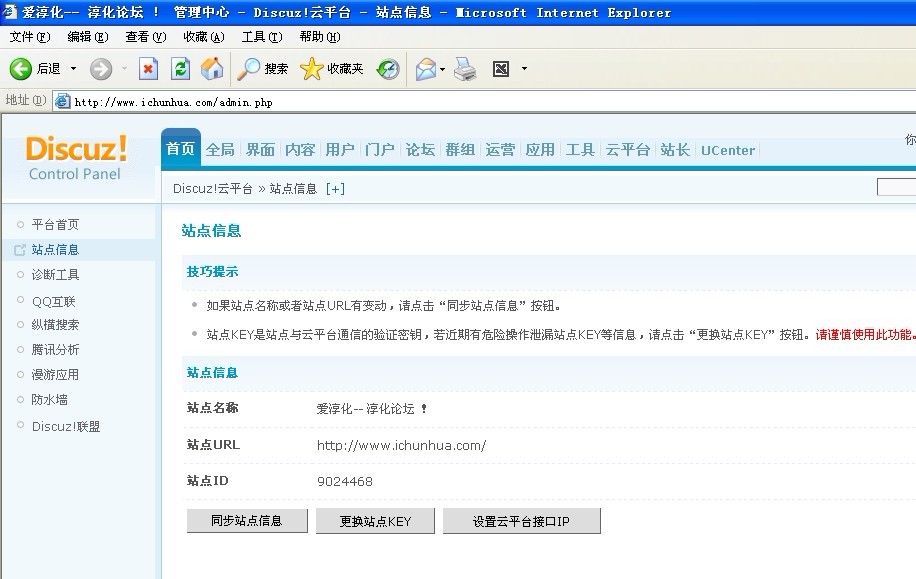Switch to the 门户 tab
Image resolution: width=916 pixels, height=579 pixels.
(380, 150)
